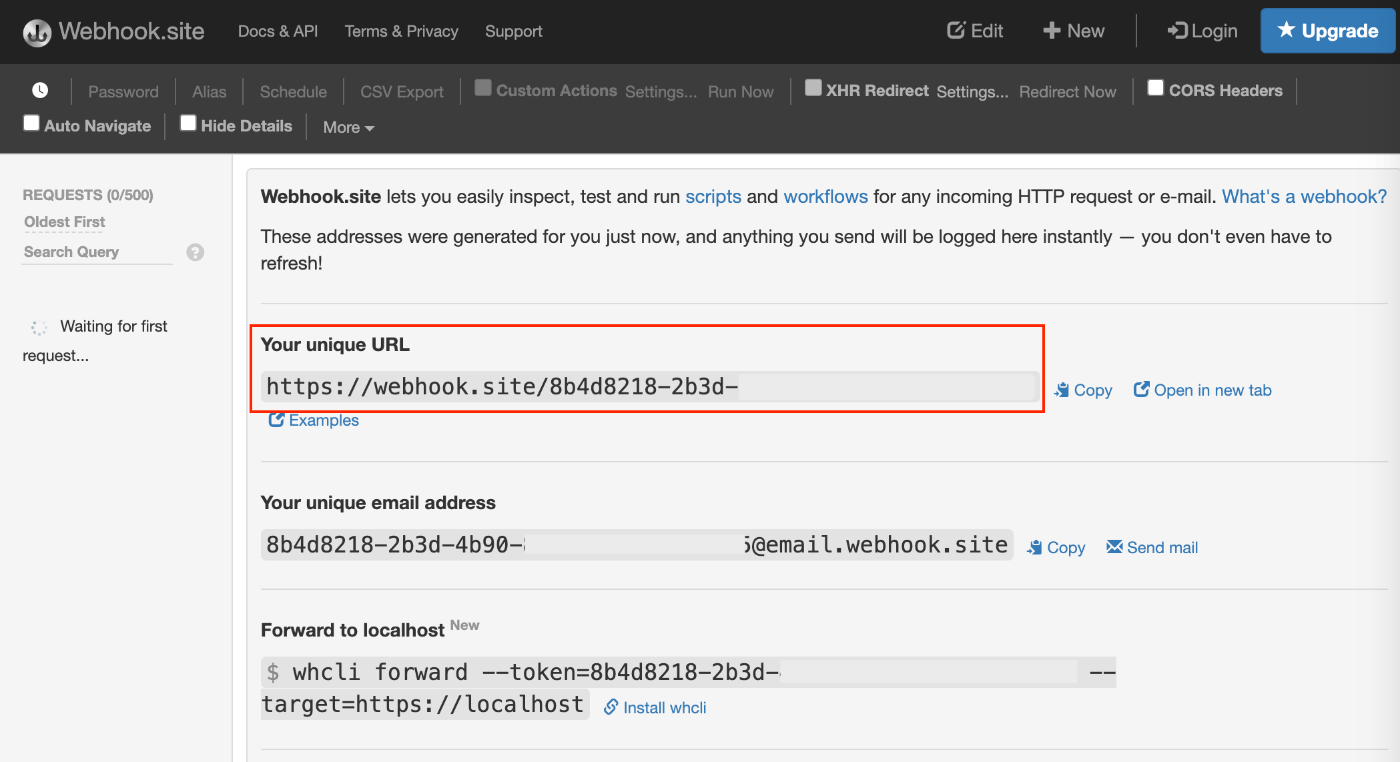Click the question mark next to Search Query
1400x762 pixels.
click(x=194, y=252)
